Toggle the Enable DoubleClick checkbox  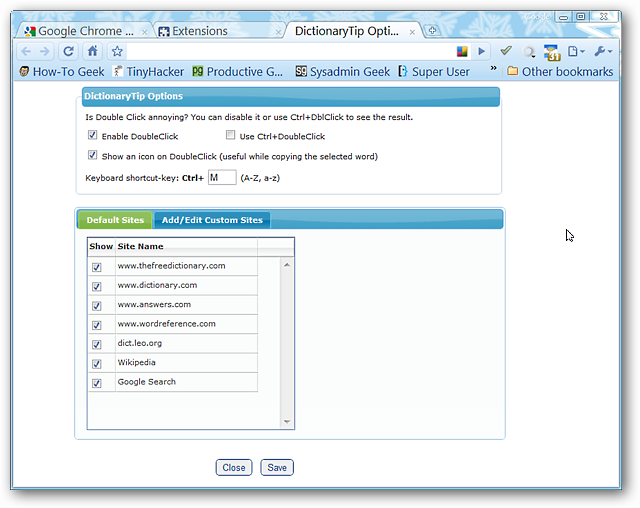pos(93,135)
